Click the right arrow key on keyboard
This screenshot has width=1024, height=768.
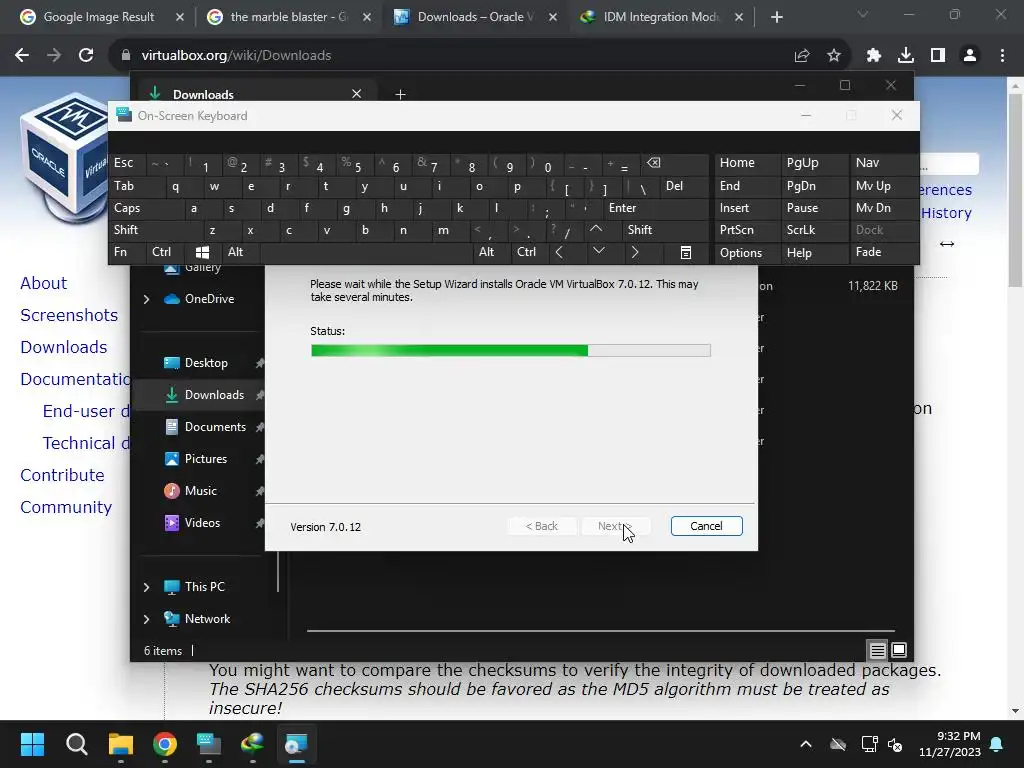click(x=635, y=252)
